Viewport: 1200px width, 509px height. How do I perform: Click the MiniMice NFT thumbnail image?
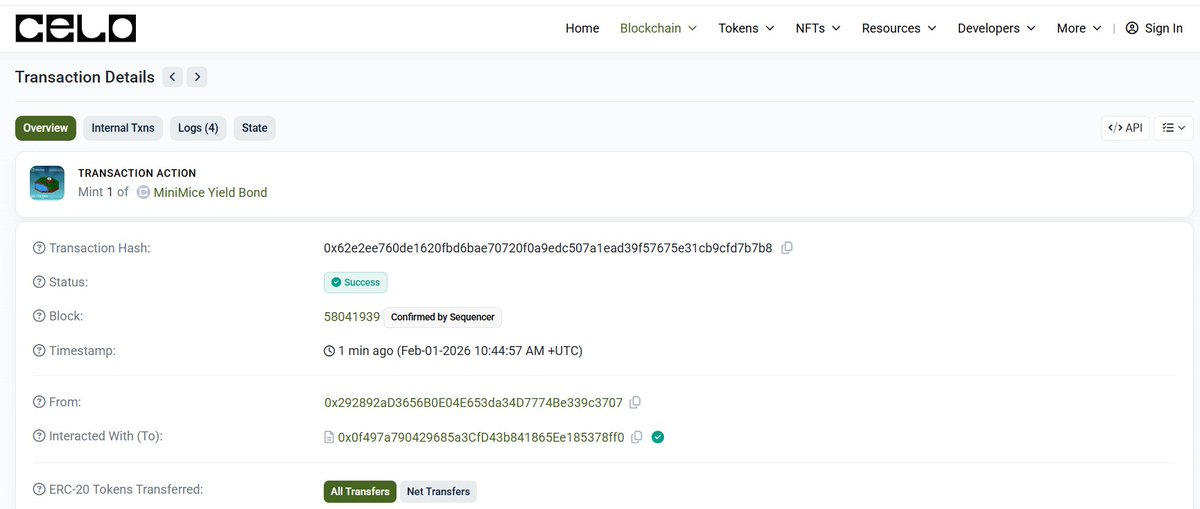click(47, 183)
